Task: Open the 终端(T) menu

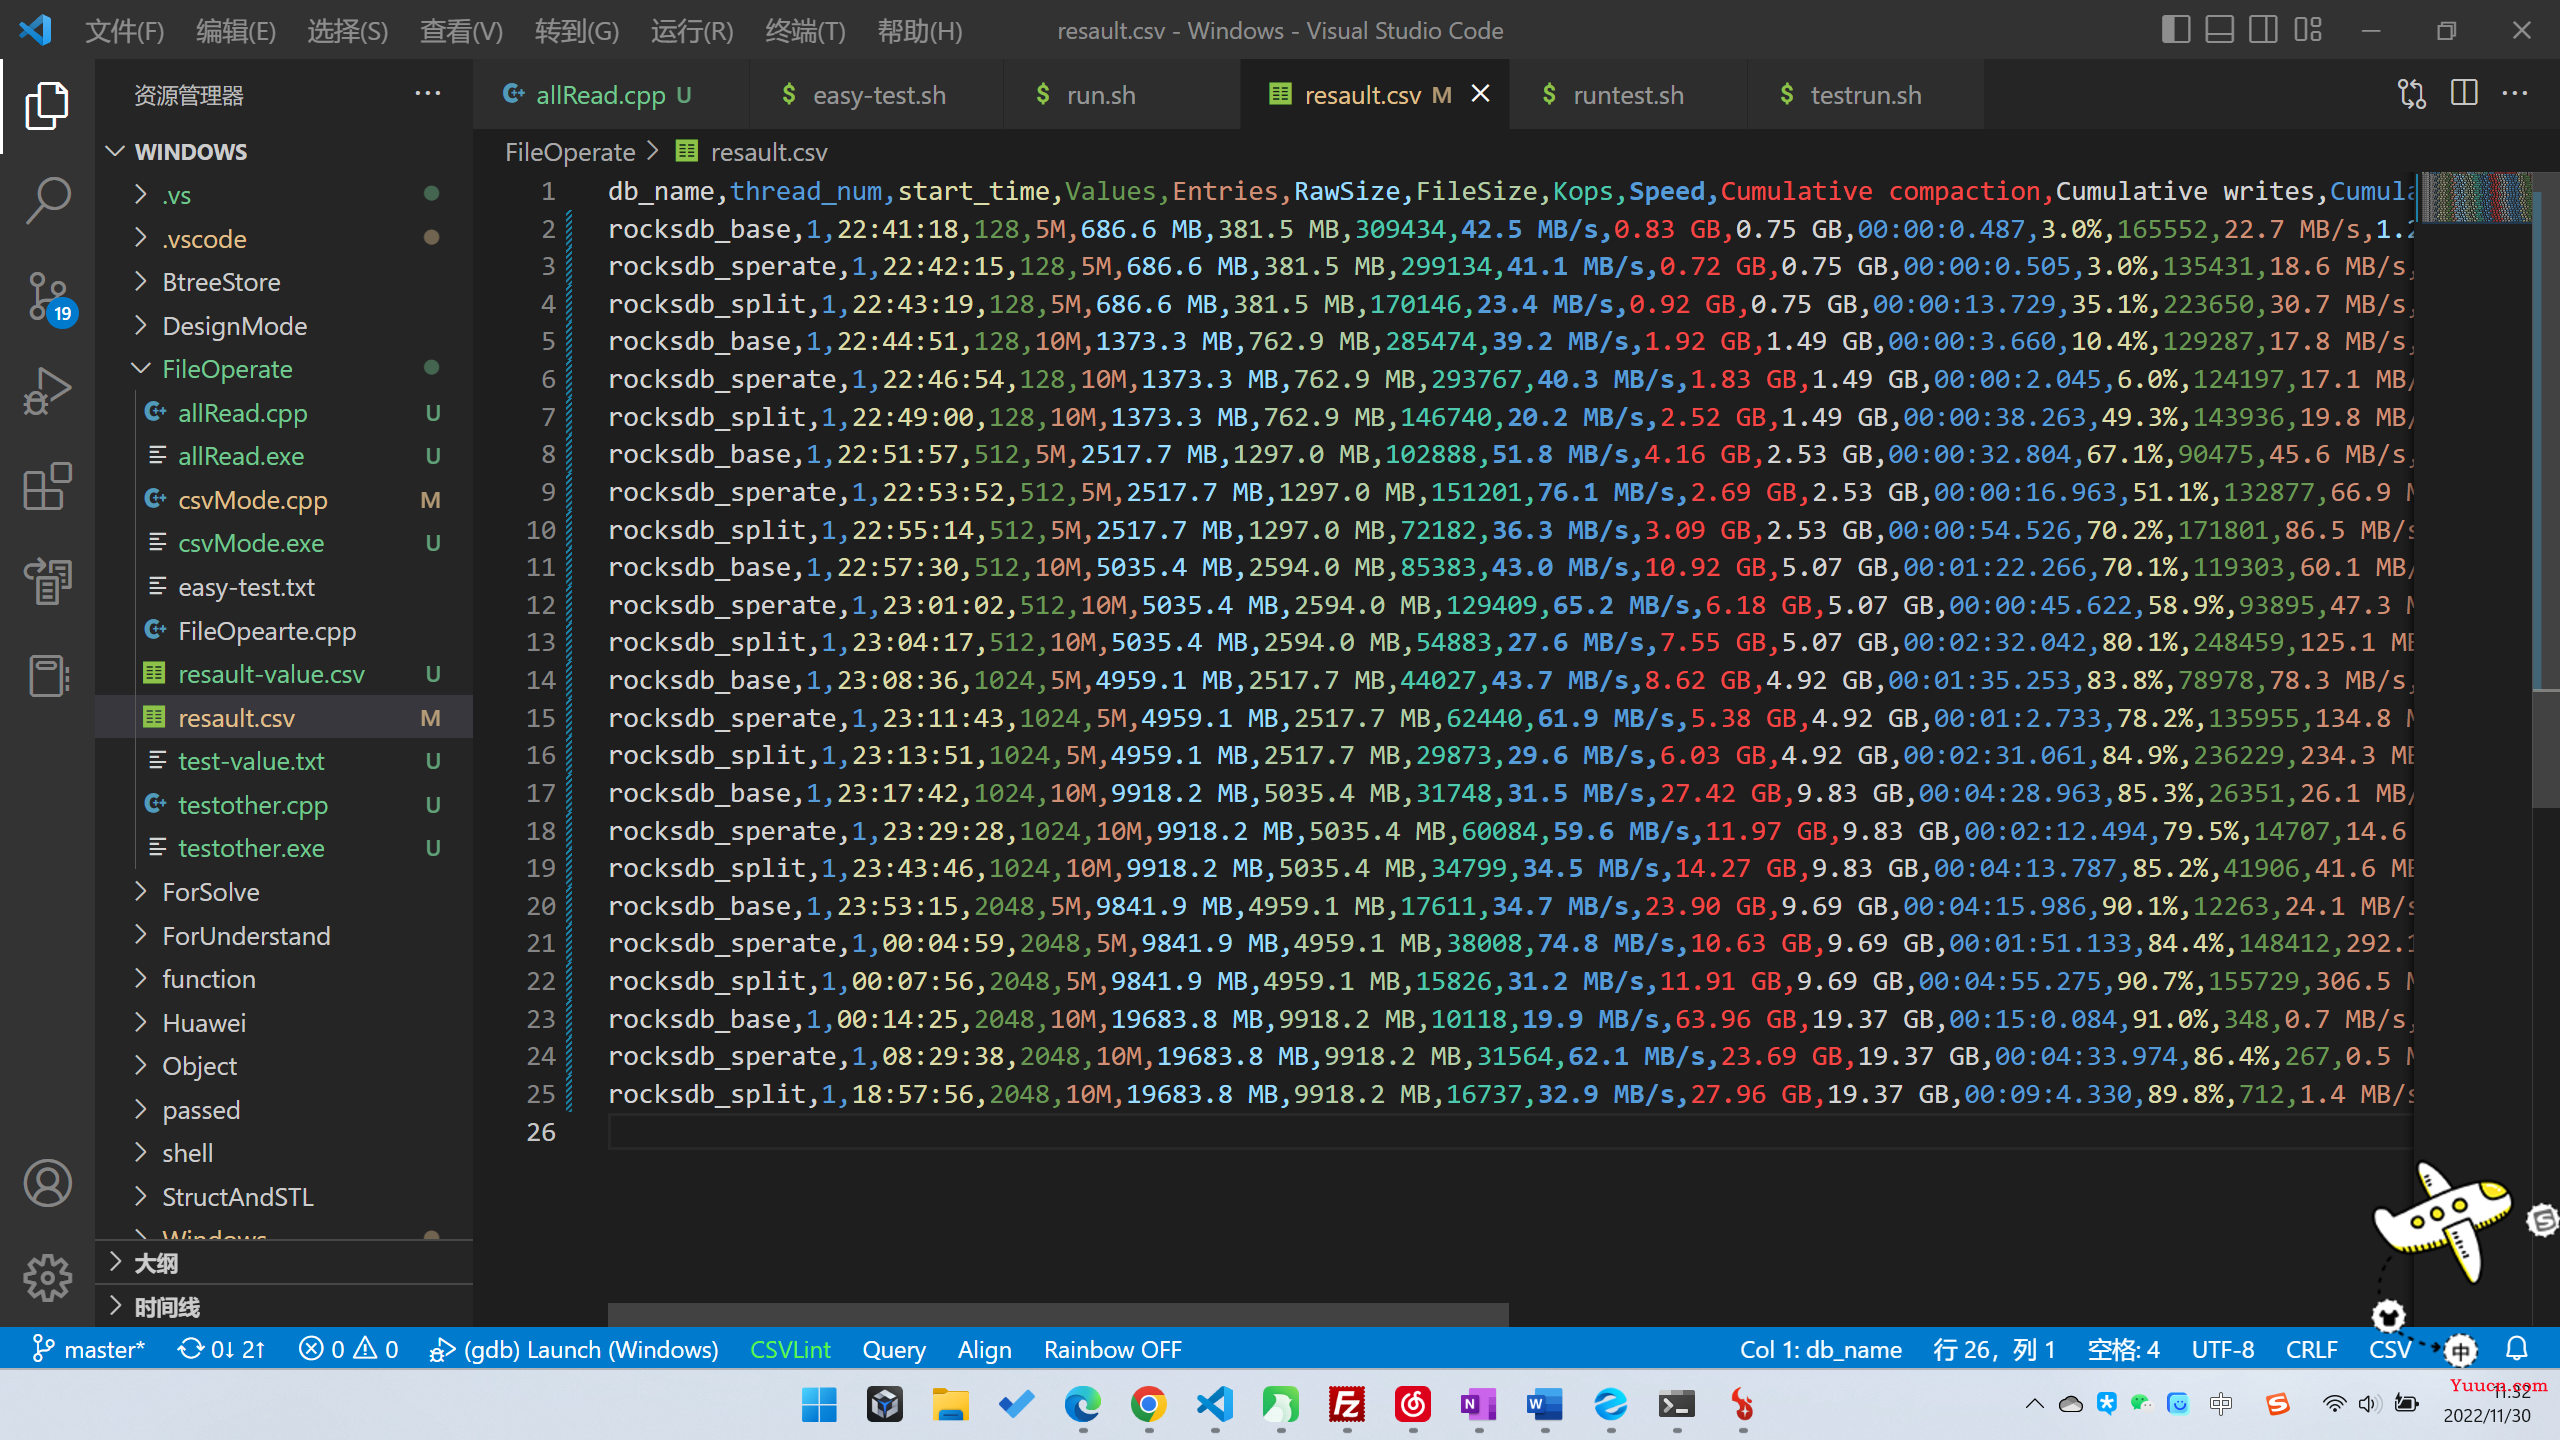Action: coord(805,31)
